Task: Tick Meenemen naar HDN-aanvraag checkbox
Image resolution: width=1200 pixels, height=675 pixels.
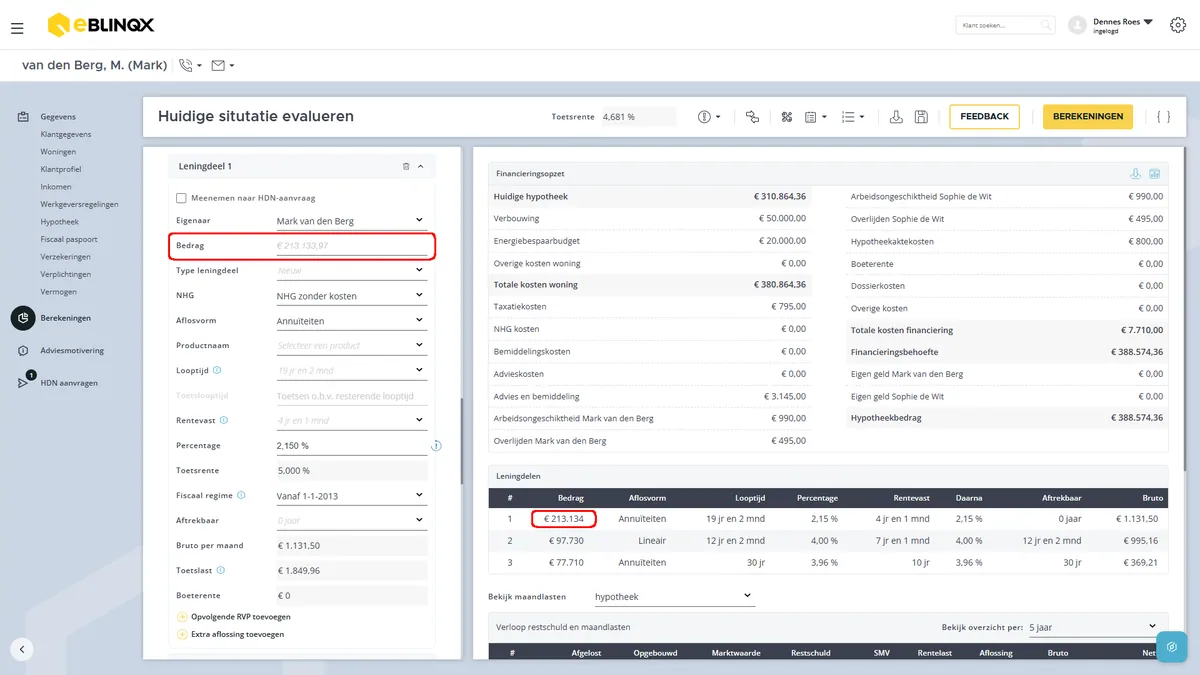Action: [181, 198]
